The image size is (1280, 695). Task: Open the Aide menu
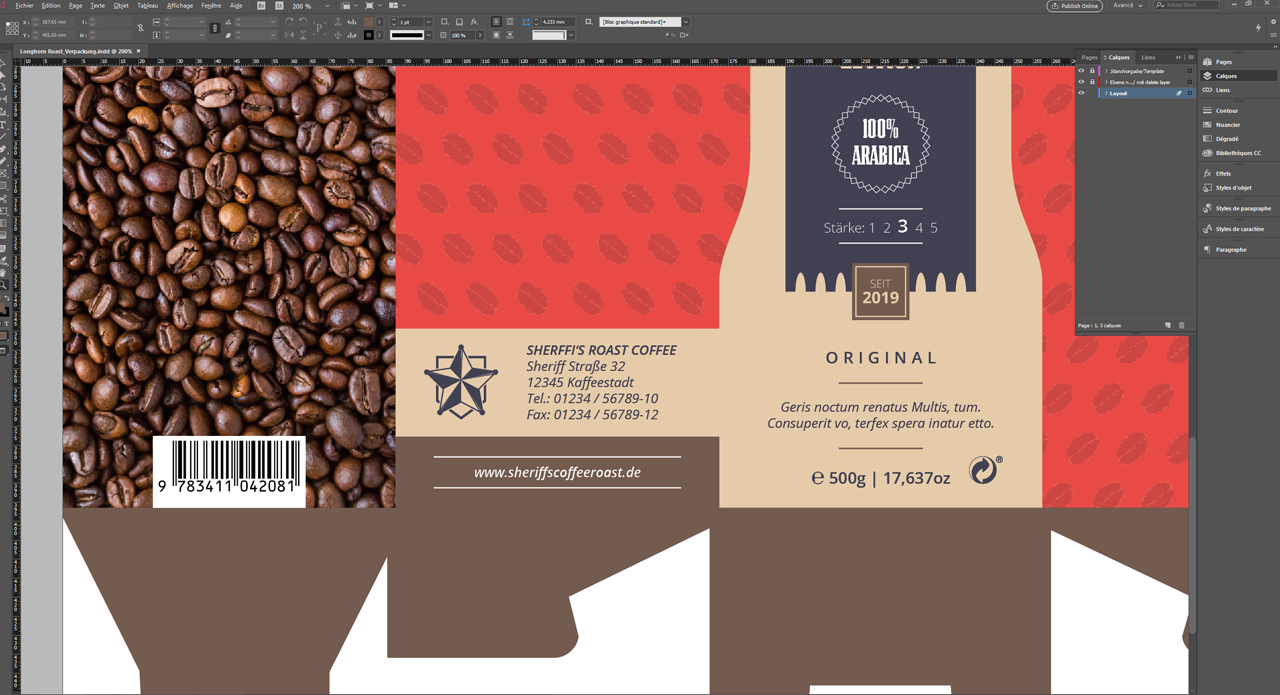(x=236, y=6)
